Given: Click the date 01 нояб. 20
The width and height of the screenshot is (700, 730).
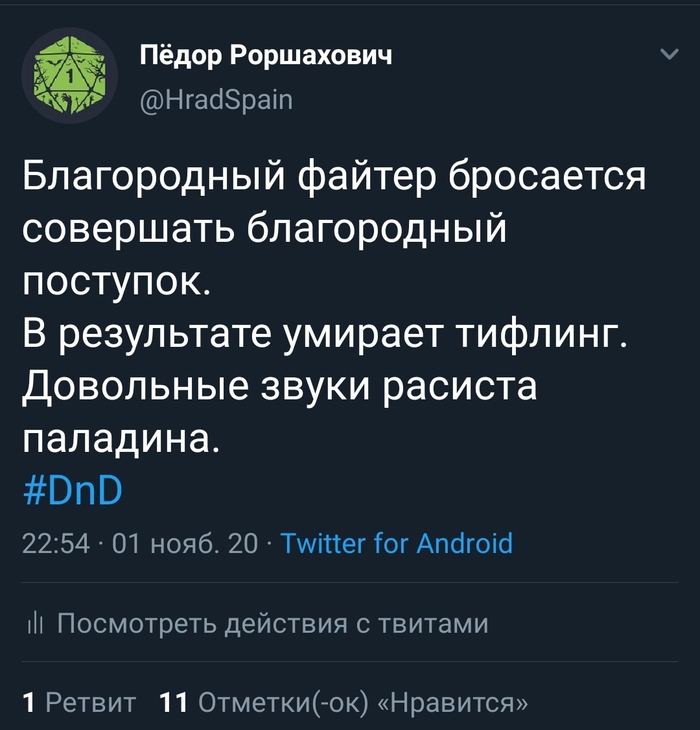Looking at the screenshot, I should pos(185,544).
